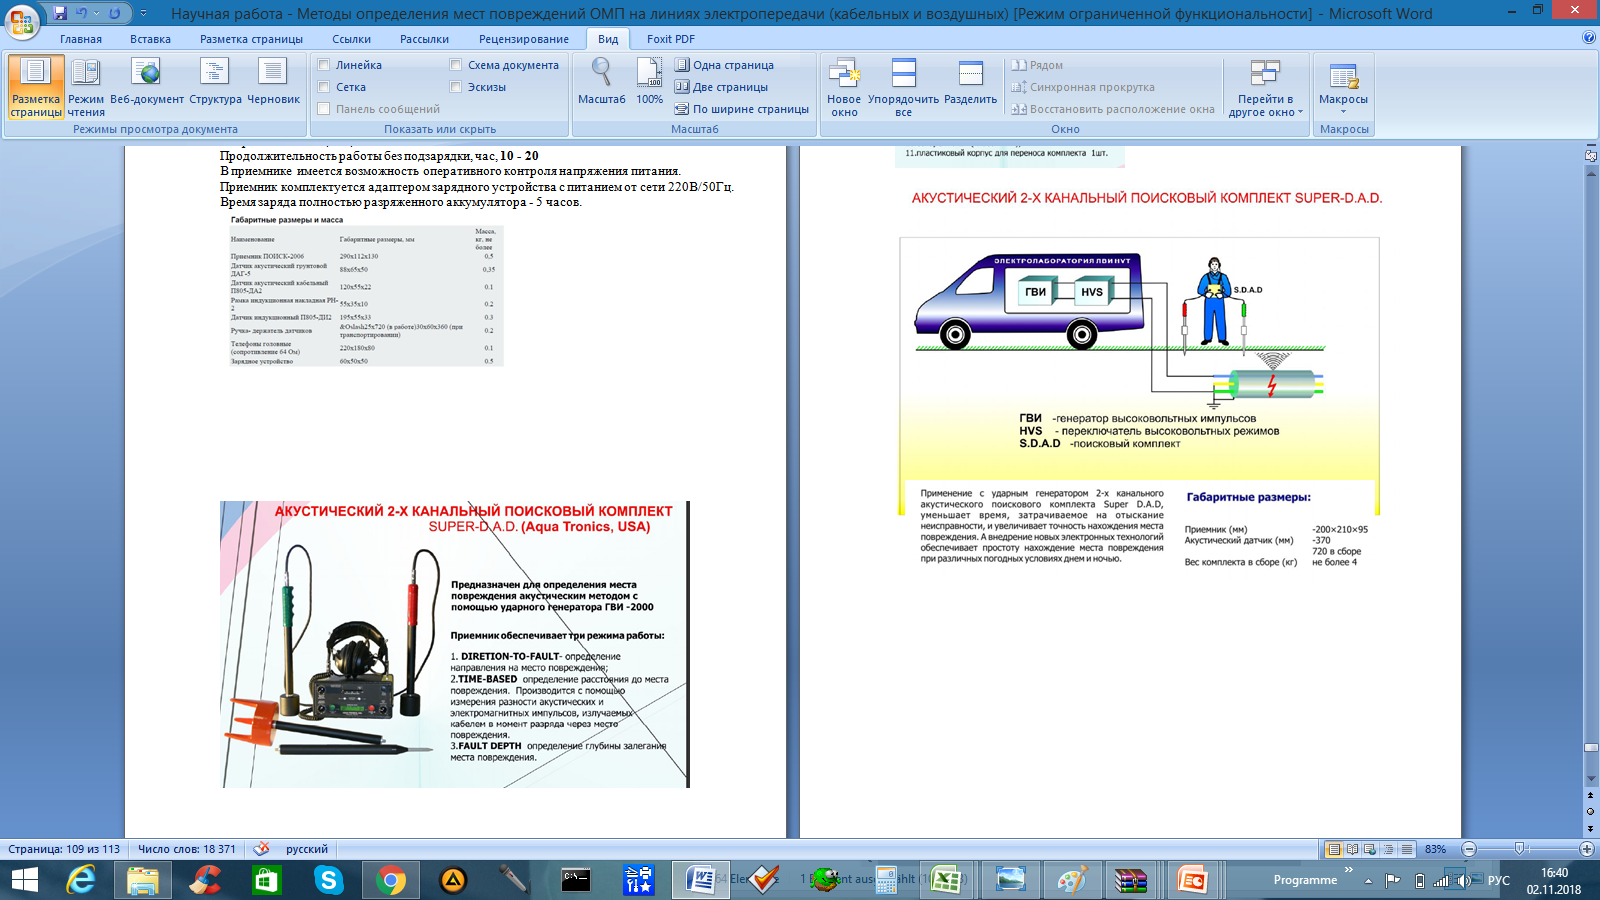Open the Рецензирование ribbon tab

click(524, 39)
